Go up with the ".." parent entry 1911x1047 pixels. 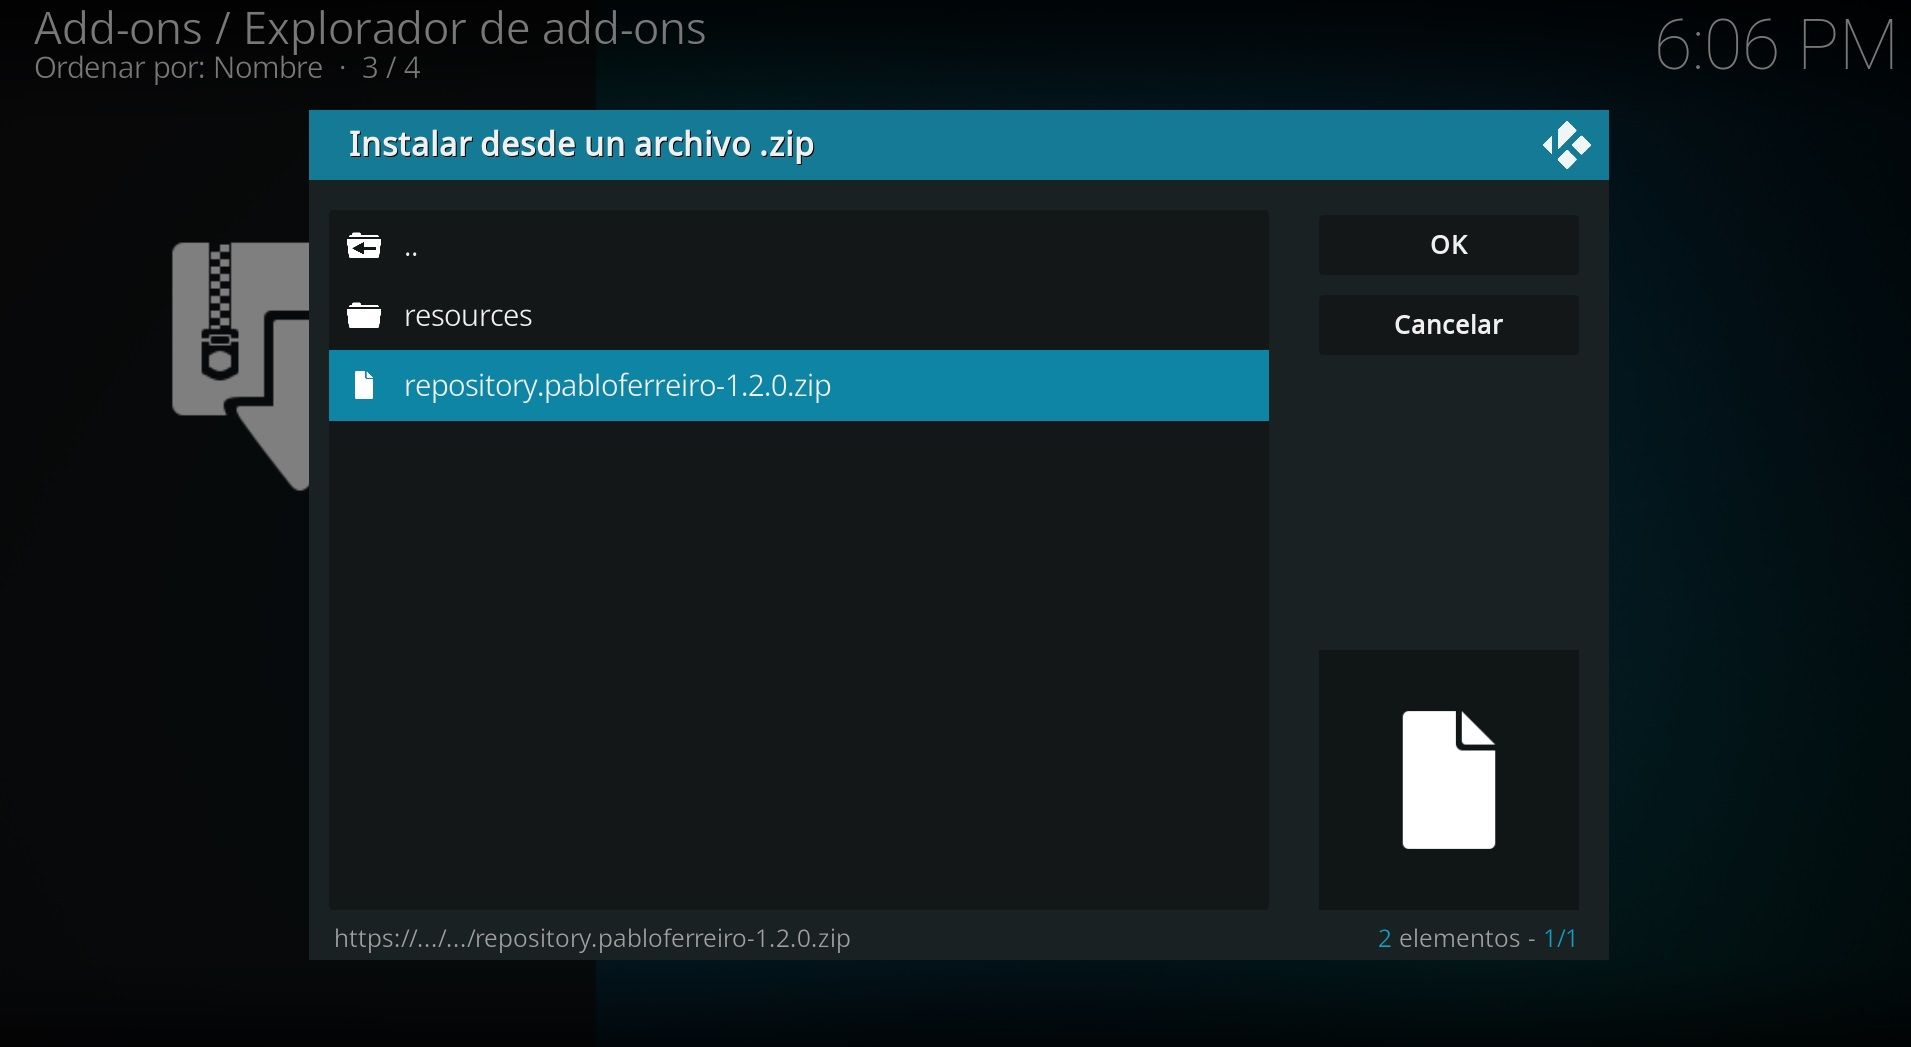[798, 245]
